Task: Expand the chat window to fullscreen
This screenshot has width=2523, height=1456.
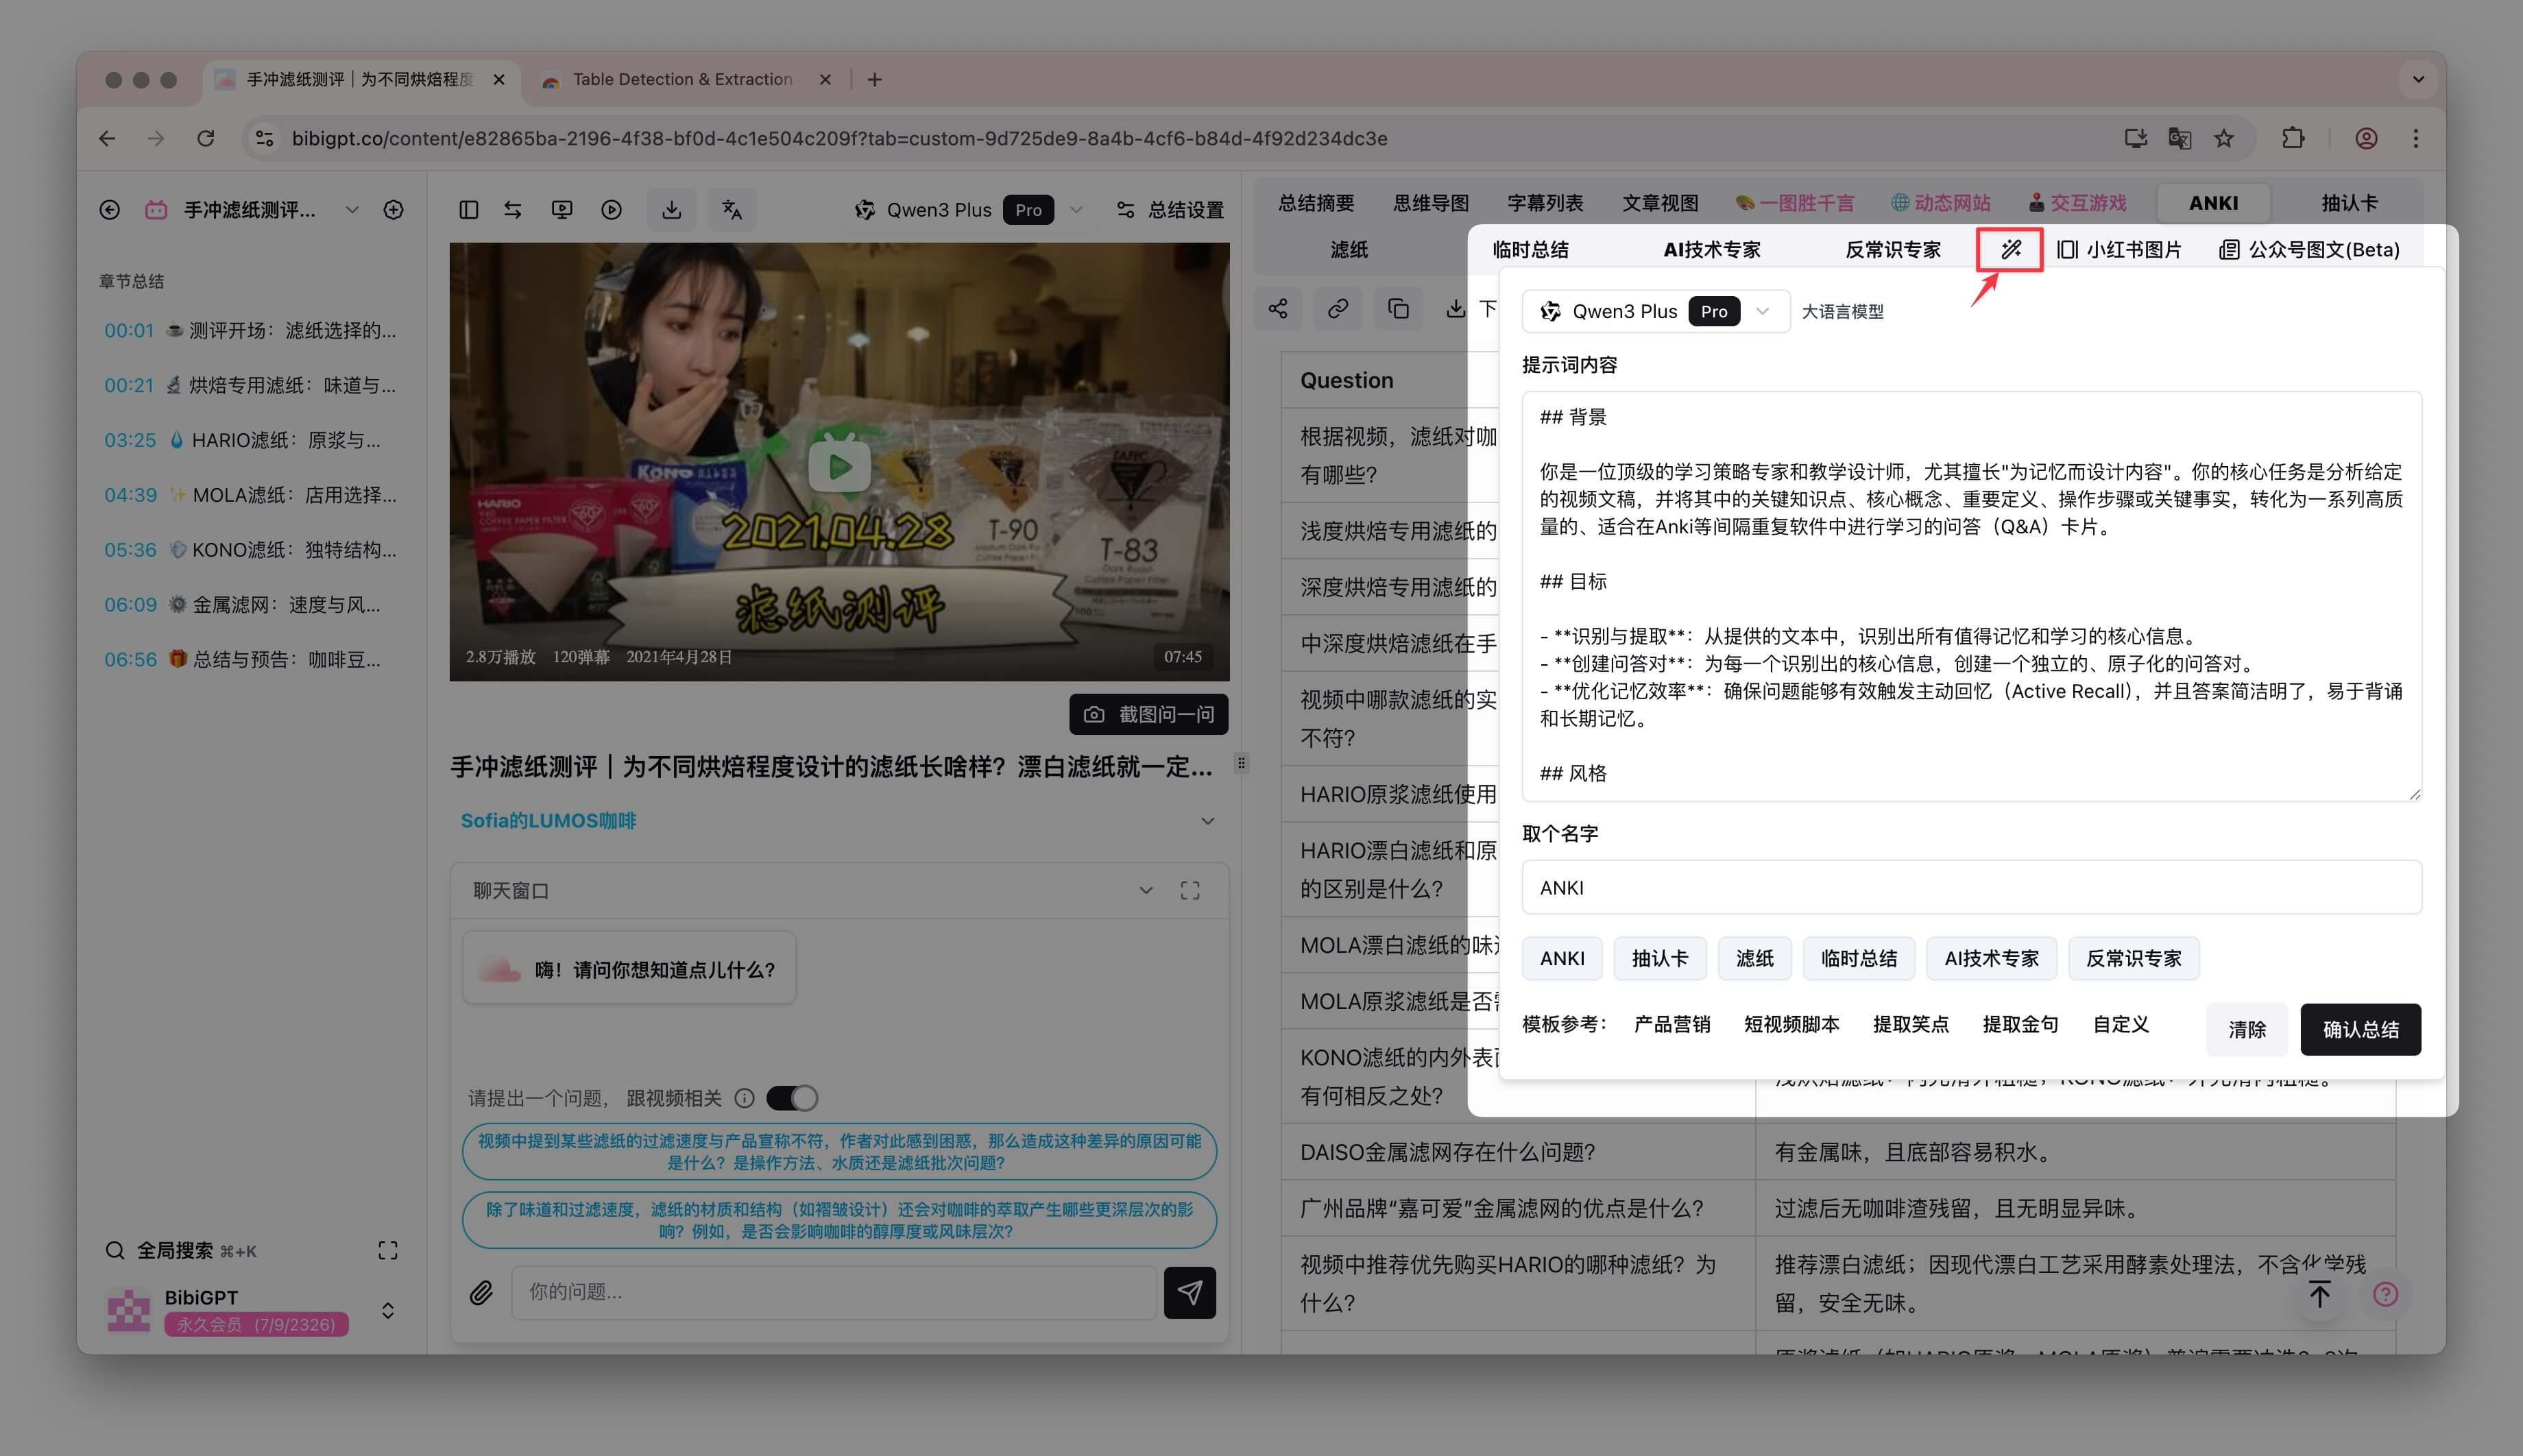Action: pos(1190,890)
